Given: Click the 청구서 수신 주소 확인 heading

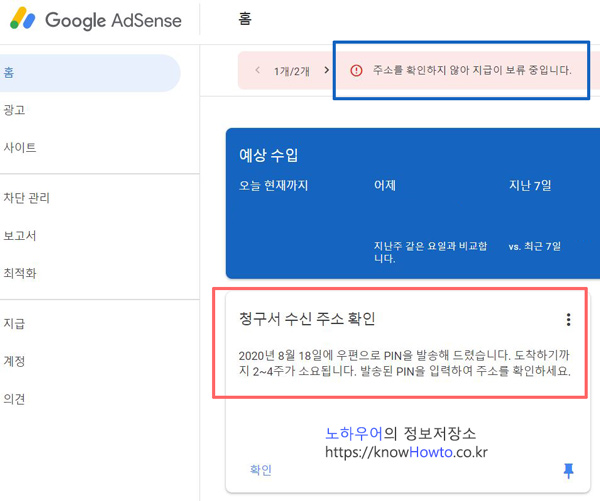Looking at the screenshot, I should tap(307, 318).
